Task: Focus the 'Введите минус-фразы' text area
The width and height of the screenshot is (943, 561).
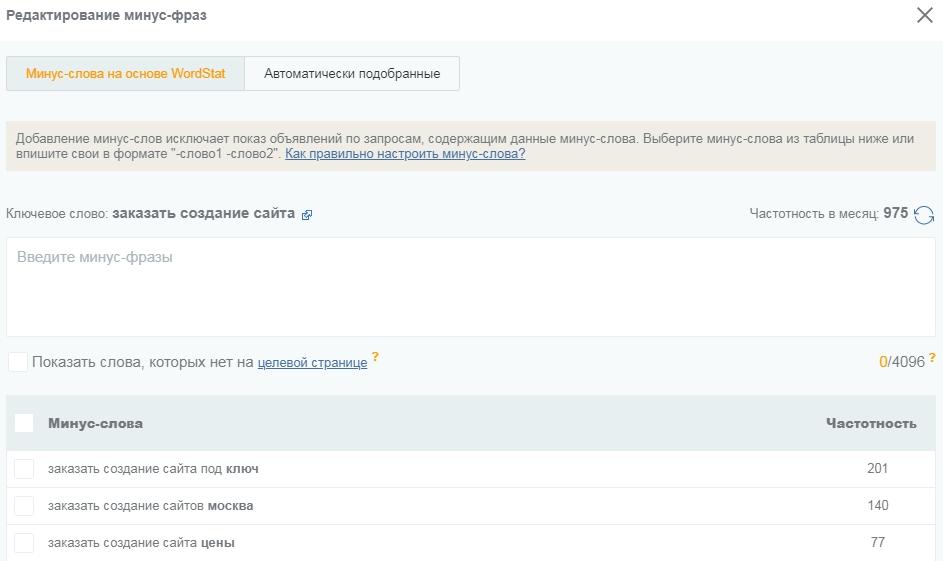Action: pyautogui.click(x=470, y=286)
